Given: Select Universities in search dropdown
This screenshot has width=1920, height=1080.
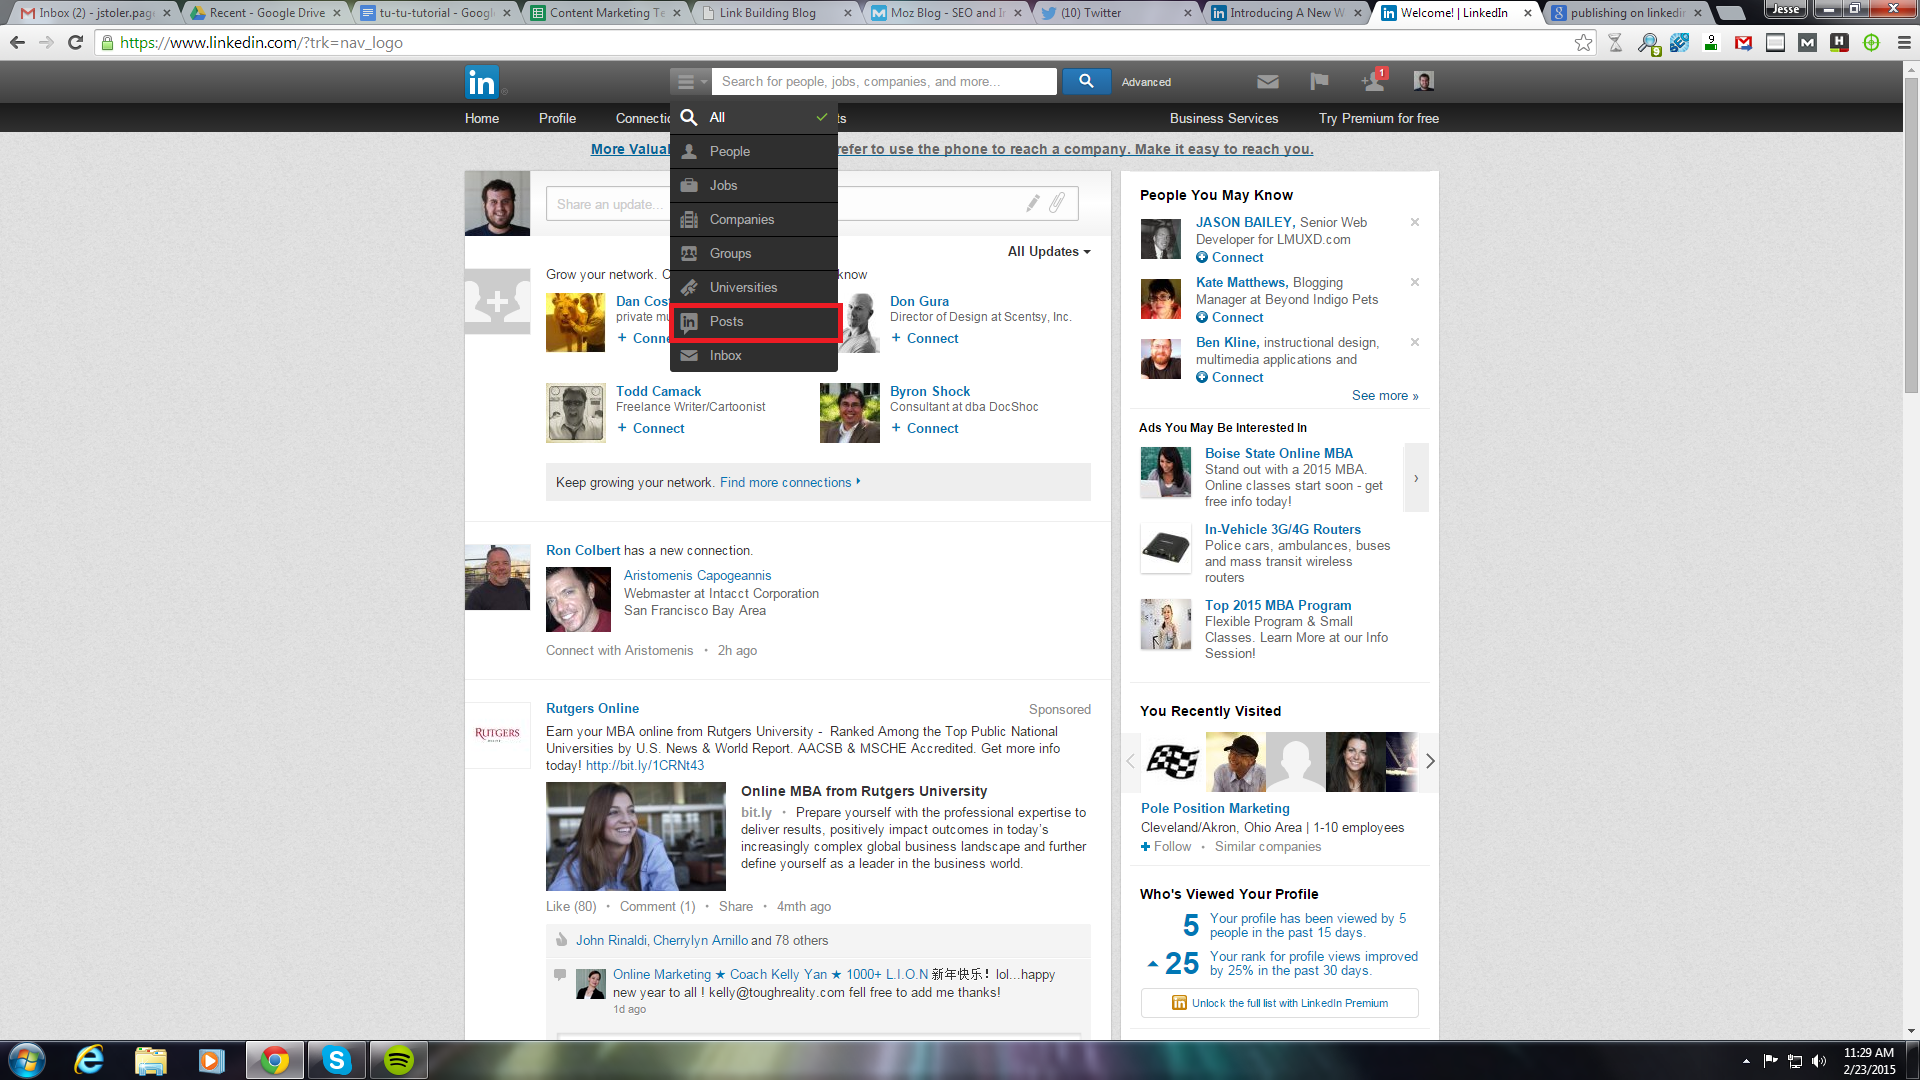Looking at the screenshot, I should click(754, 287).
